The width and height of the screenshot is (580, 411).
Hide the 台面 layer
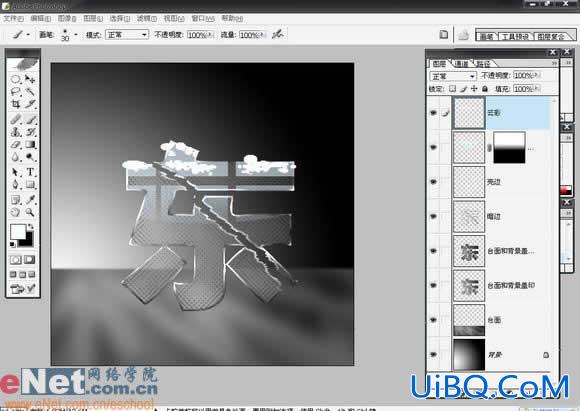tap(433, 320)
